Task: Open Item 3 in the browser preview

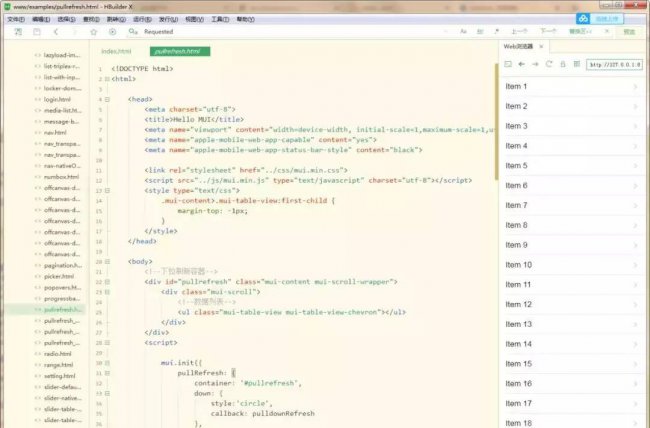Action: tap(572, 126)
